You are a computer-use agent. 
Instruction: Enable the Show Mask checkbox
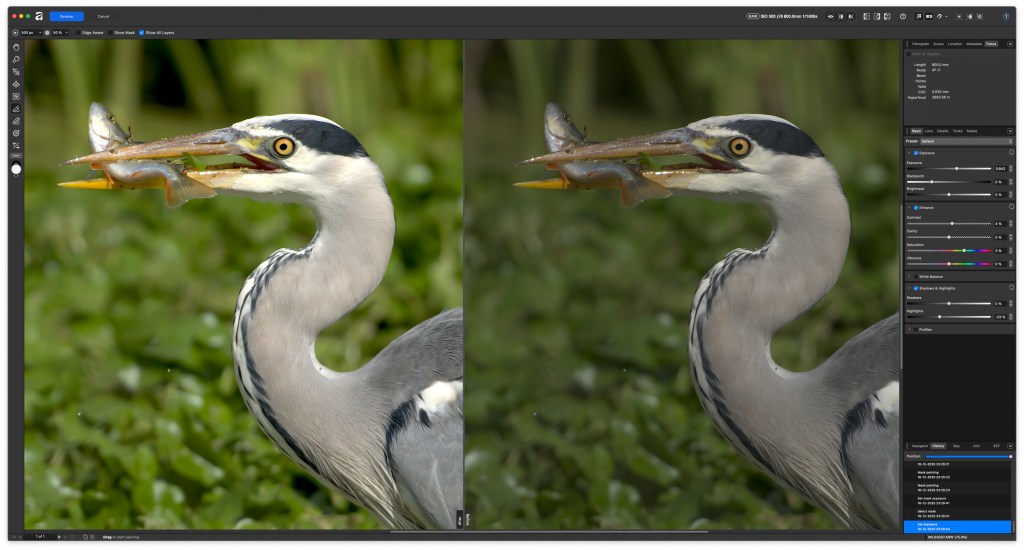point(110,33)
